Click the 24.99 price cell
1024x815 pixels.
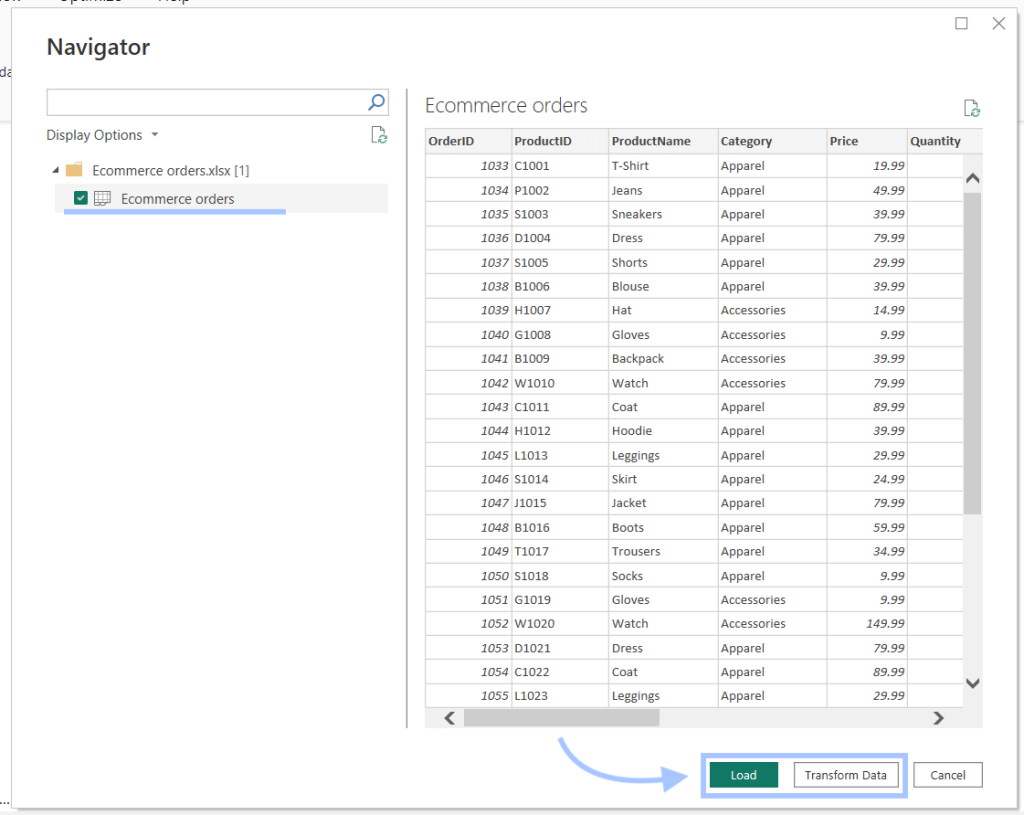[x=867, y=479]
